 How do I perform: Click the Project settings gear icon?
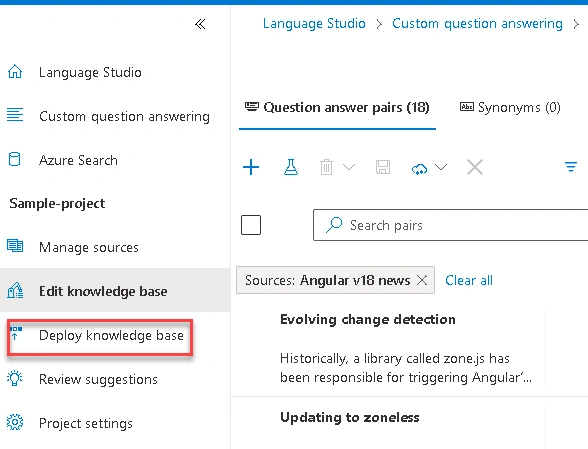15,422
